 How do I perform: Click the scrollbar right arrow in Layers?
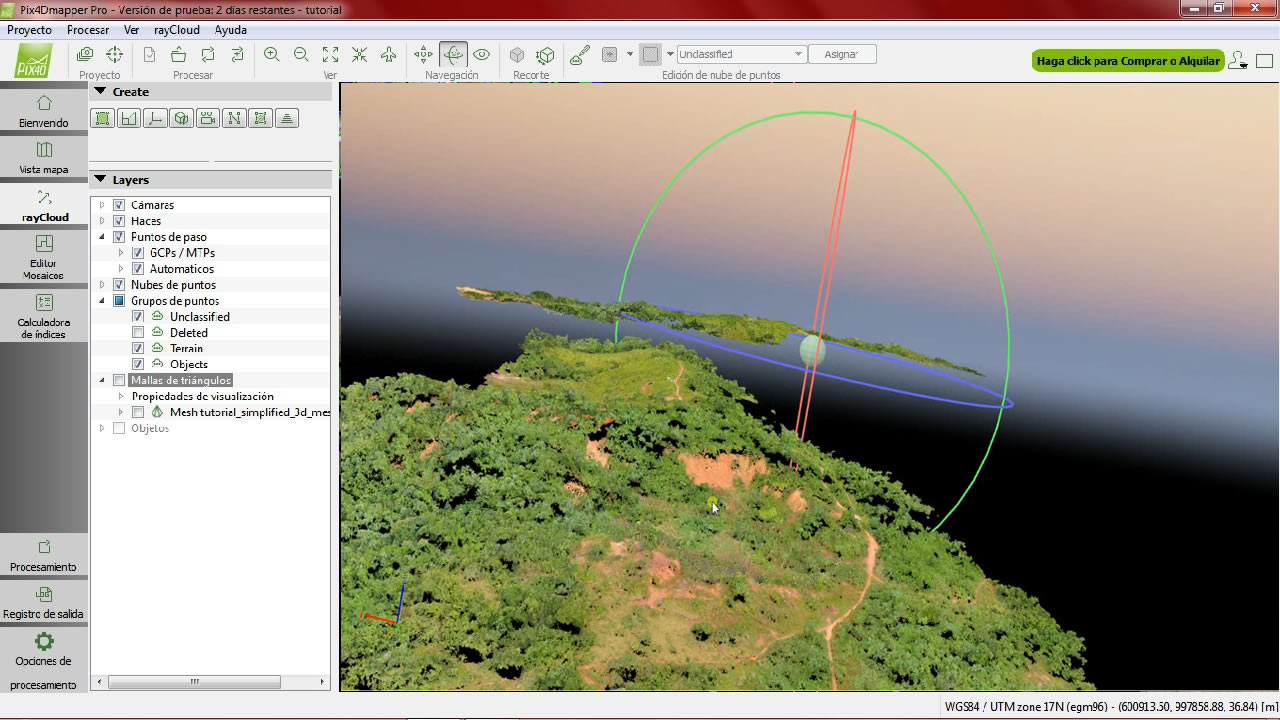tap(322, 682)
